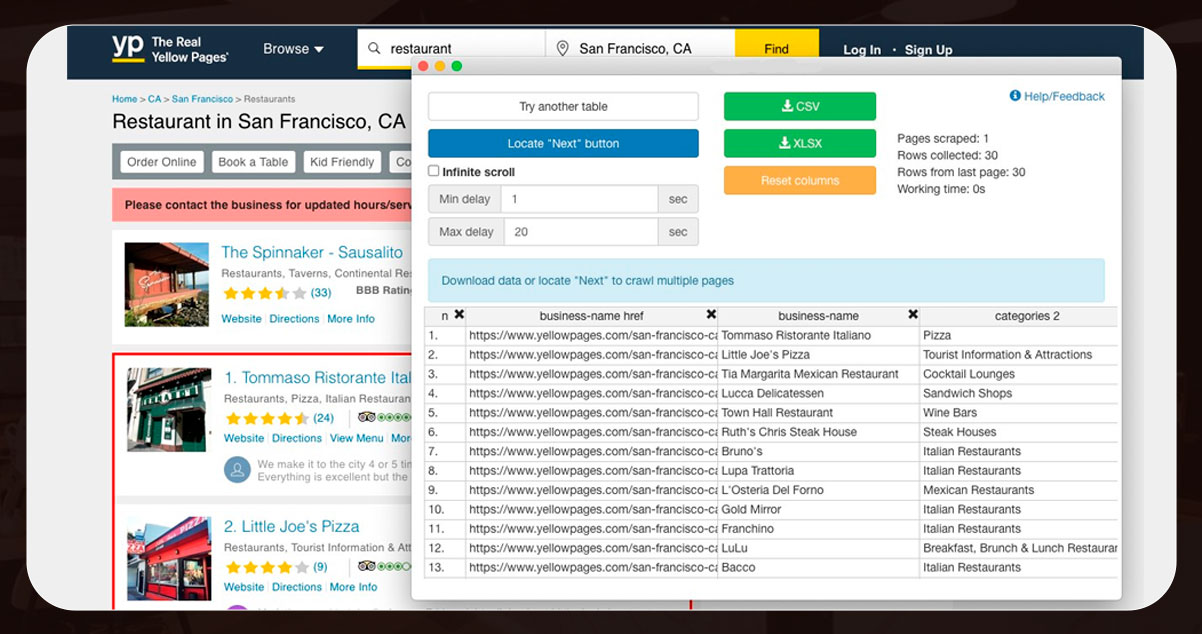Expand the Browse dropdown menu

(293, 49)
